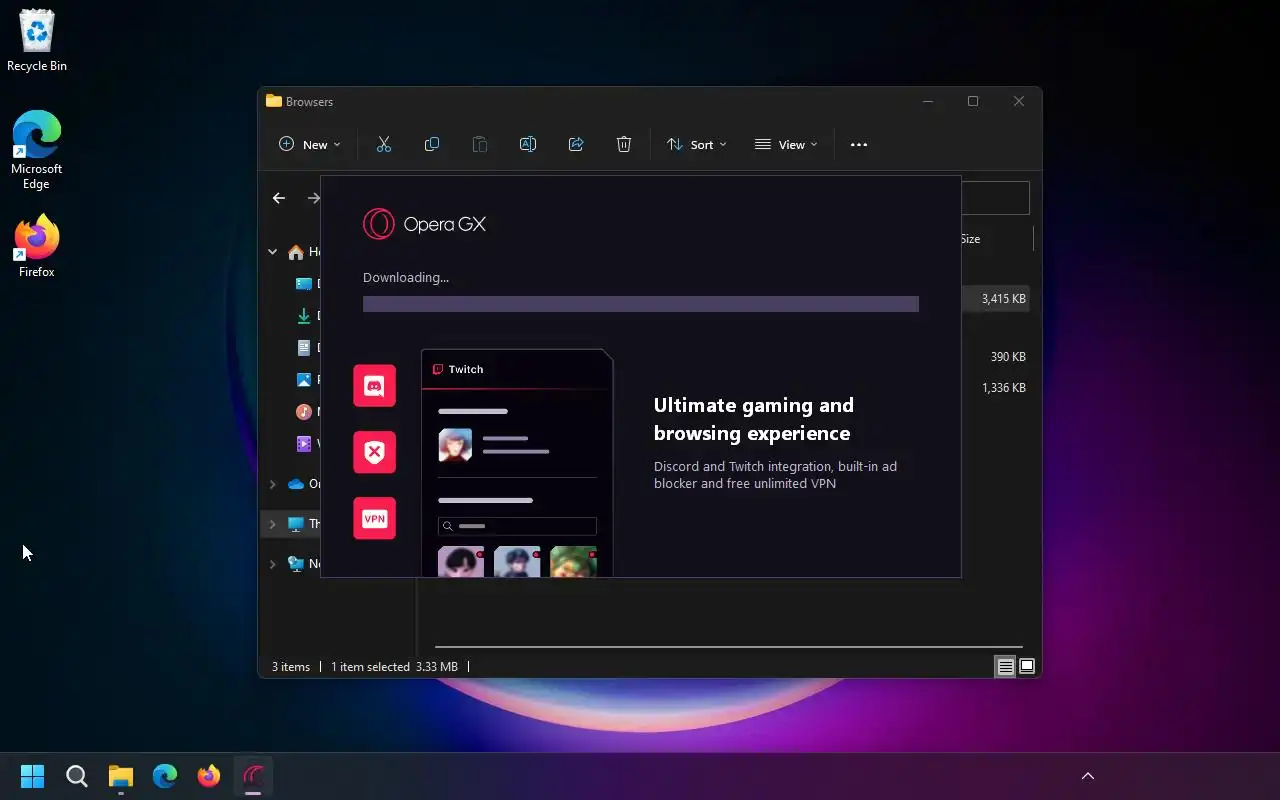Viewport: 1280px width, 800px height.
Task: Click the VPN icon in the installer
Action: [374, 518]
